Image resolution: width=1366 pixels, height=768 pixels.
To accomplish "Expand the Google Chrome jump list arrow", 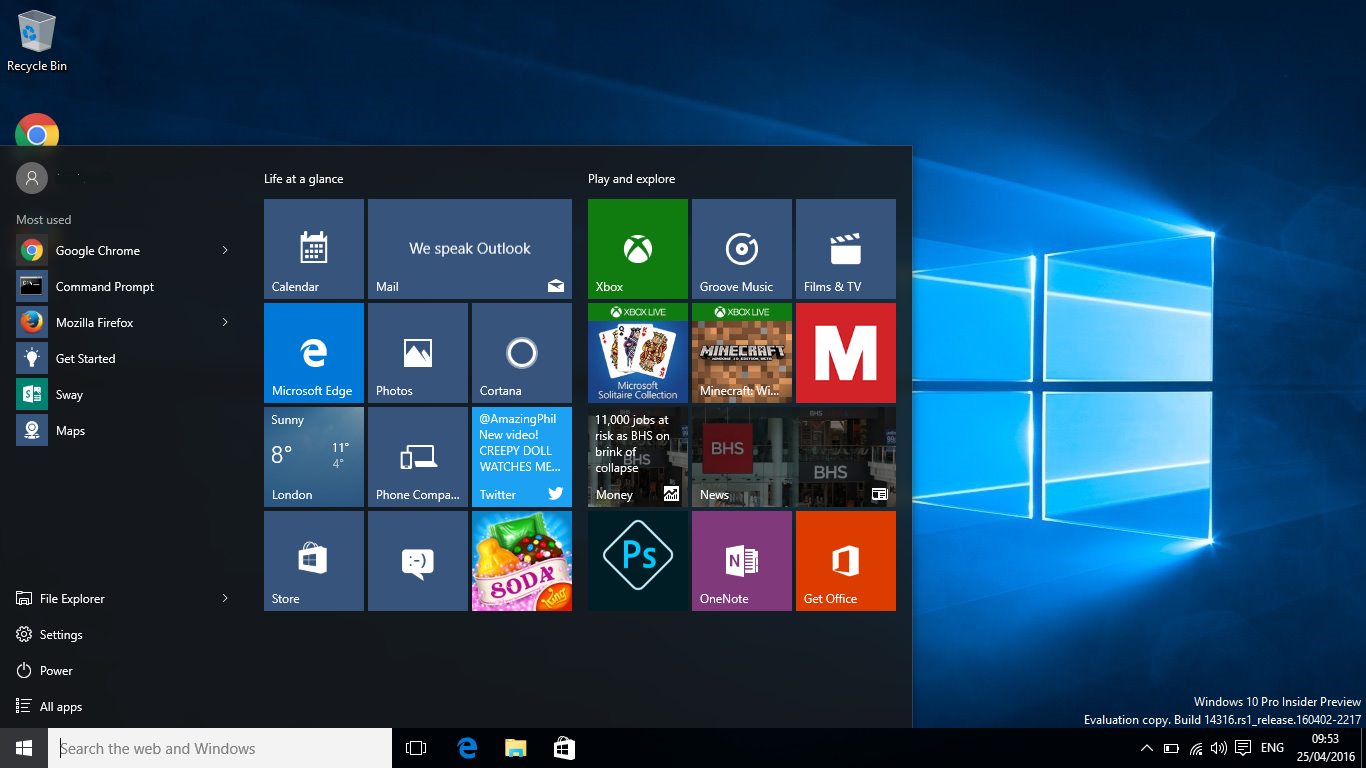I will click(225, 250).
